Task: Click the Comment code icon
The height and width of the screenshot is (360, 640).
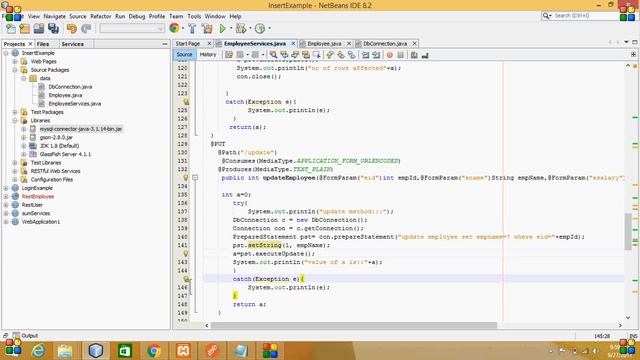Action: click(x=414, y=55)
